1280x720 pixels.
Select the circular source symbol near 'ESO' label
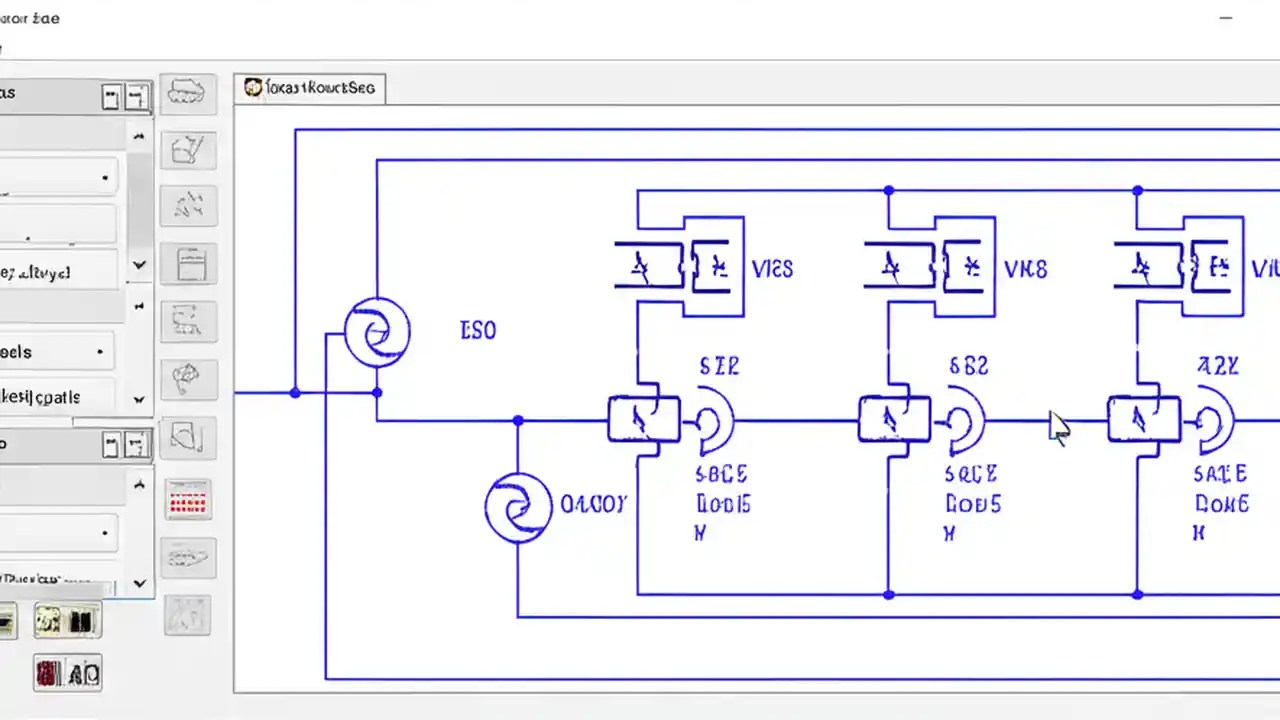click(x=377, y=332)
